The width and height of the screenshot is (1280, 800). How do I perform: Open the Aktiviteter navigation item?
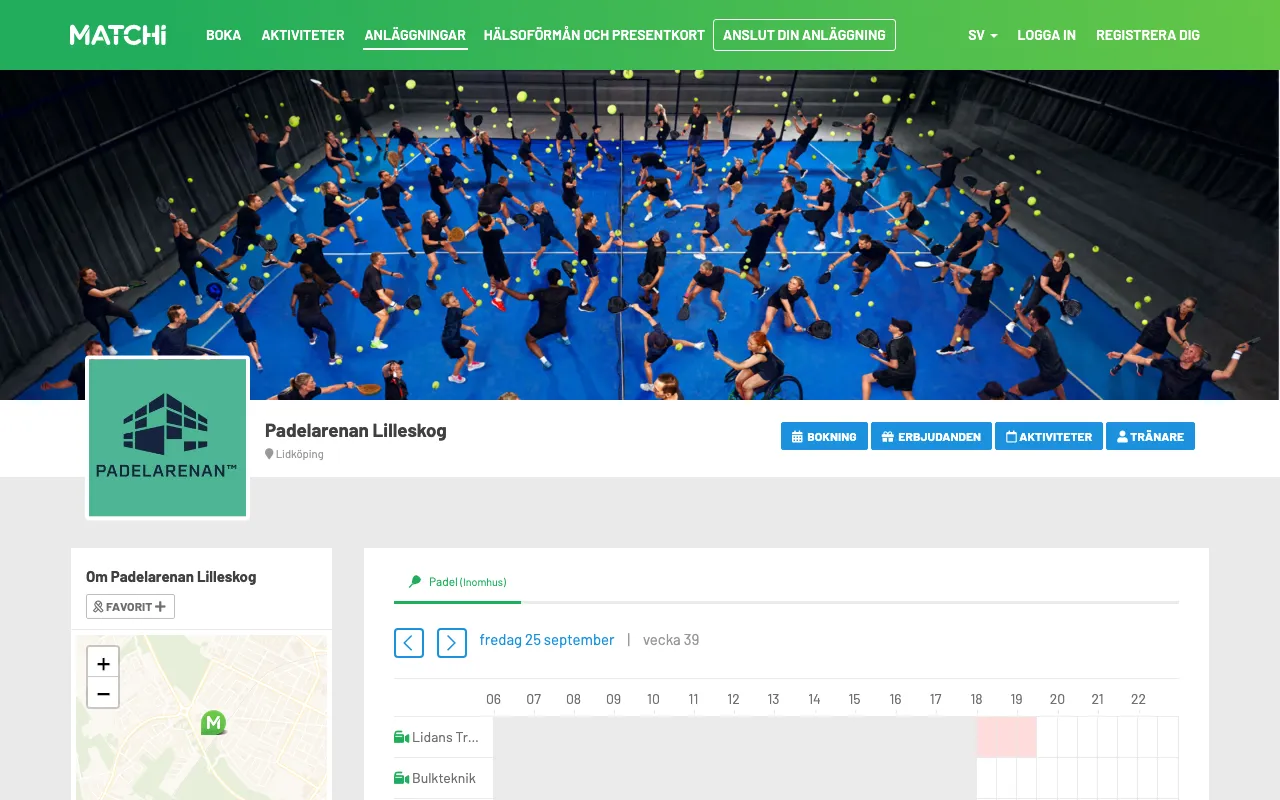303,35
